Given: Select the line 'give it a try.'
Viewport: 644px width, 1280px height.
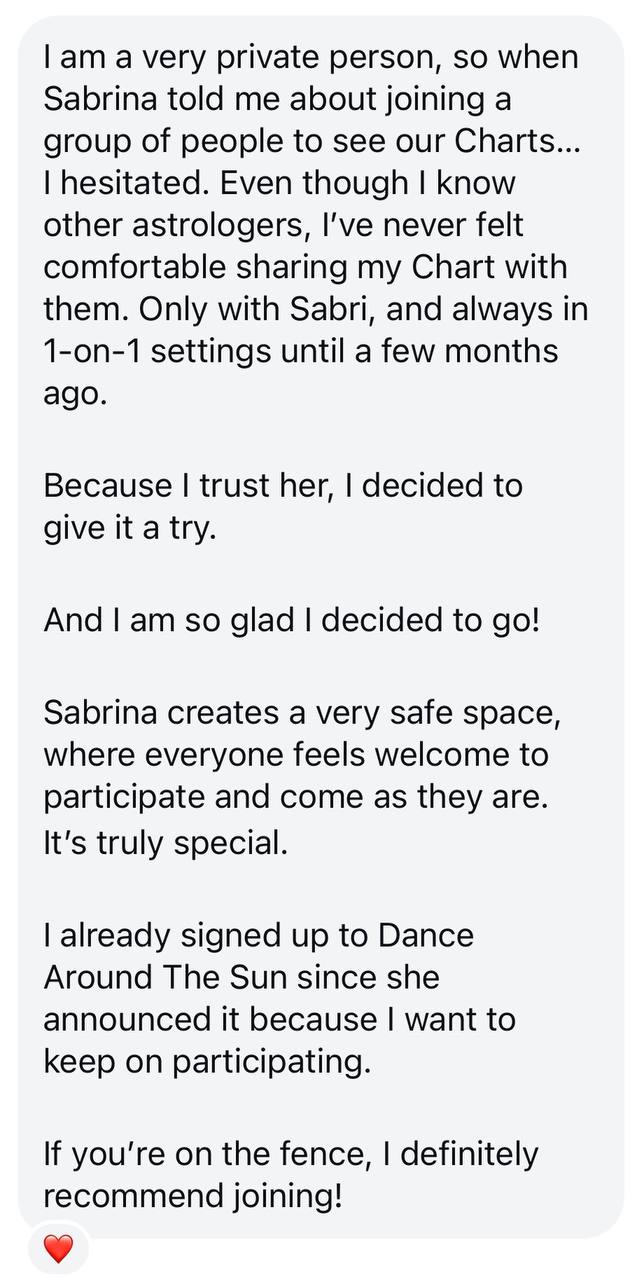Looking at the screenshot, I should pyautogui.click(x=129, y=528).
